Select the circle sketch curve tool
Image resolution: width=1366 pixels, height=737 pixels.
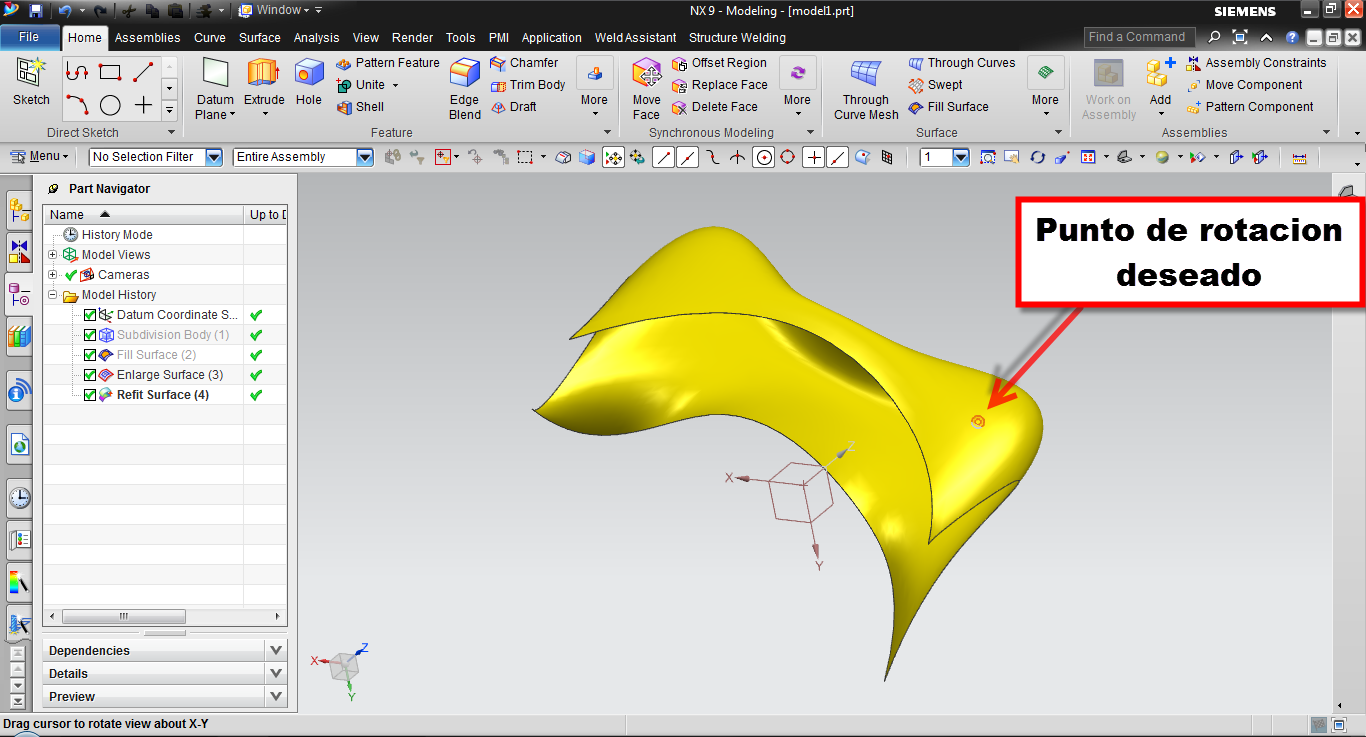click(110, 105)
